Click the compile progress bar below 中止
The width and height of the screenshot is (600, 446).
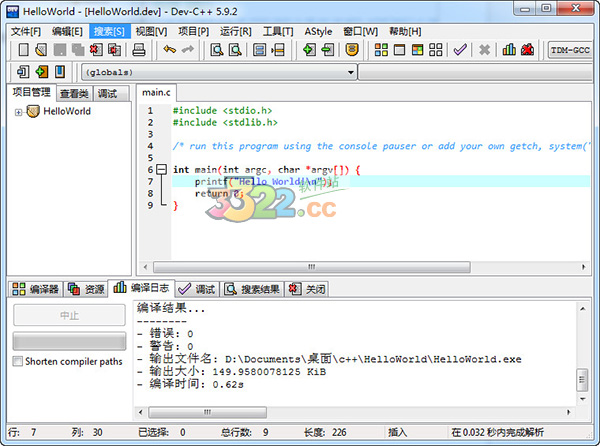pyautogui.click(x=69, y=341)
